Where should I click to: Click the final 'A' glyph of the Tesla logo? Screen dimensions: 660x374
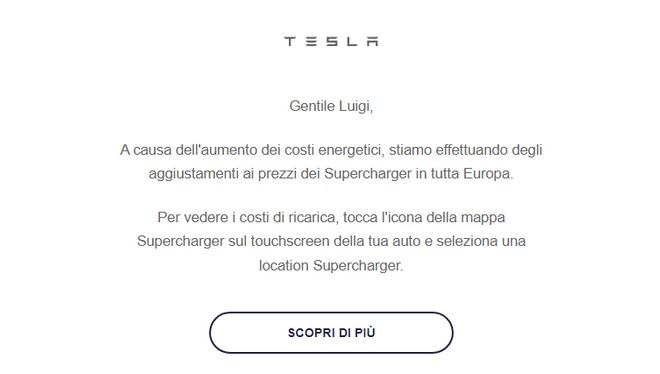coord(373,41)
